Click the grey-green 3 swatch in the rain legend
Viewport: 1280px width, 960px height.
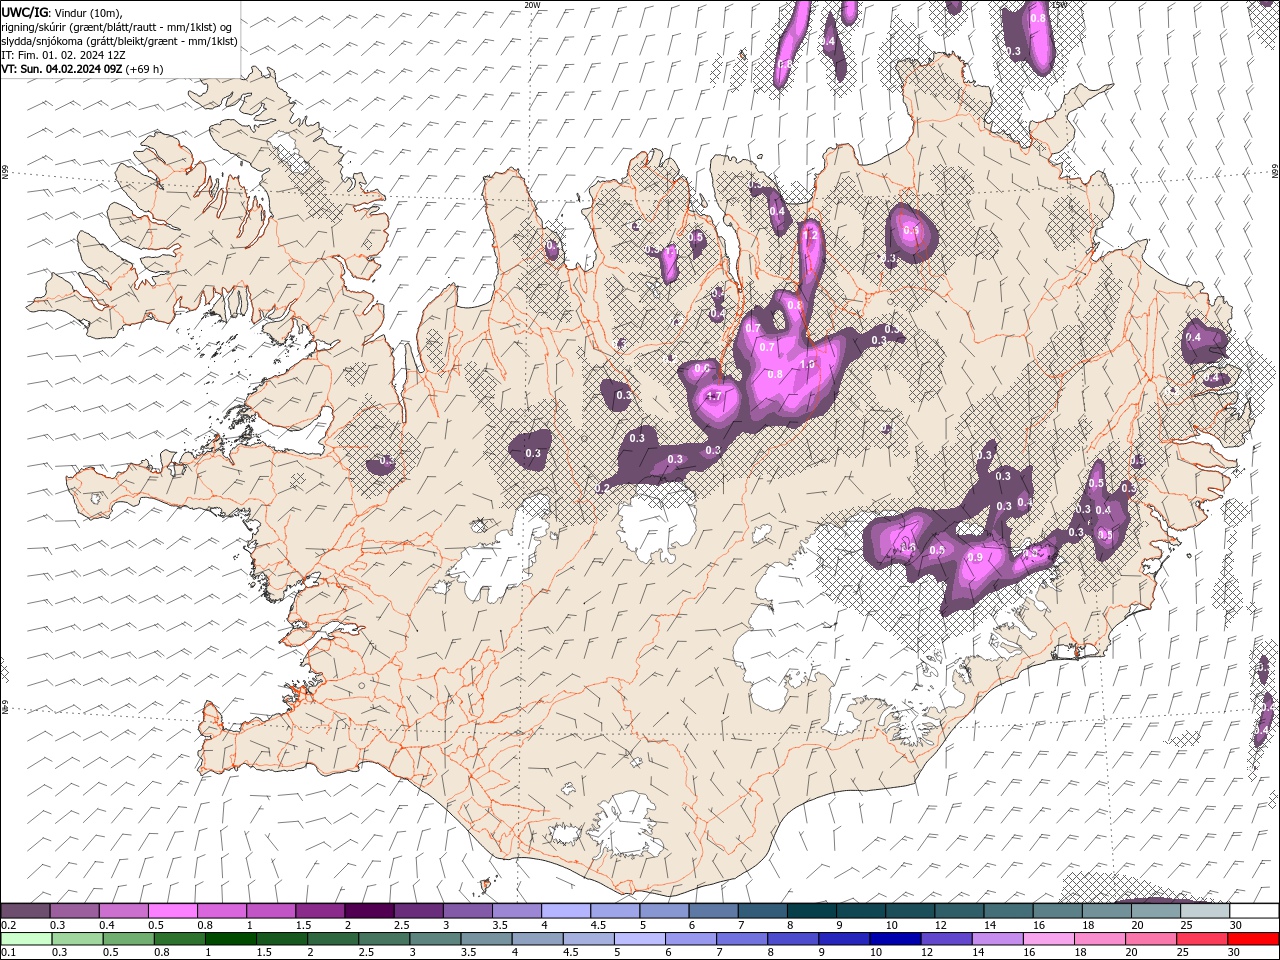pyautogui.click(x=435, y=939)
